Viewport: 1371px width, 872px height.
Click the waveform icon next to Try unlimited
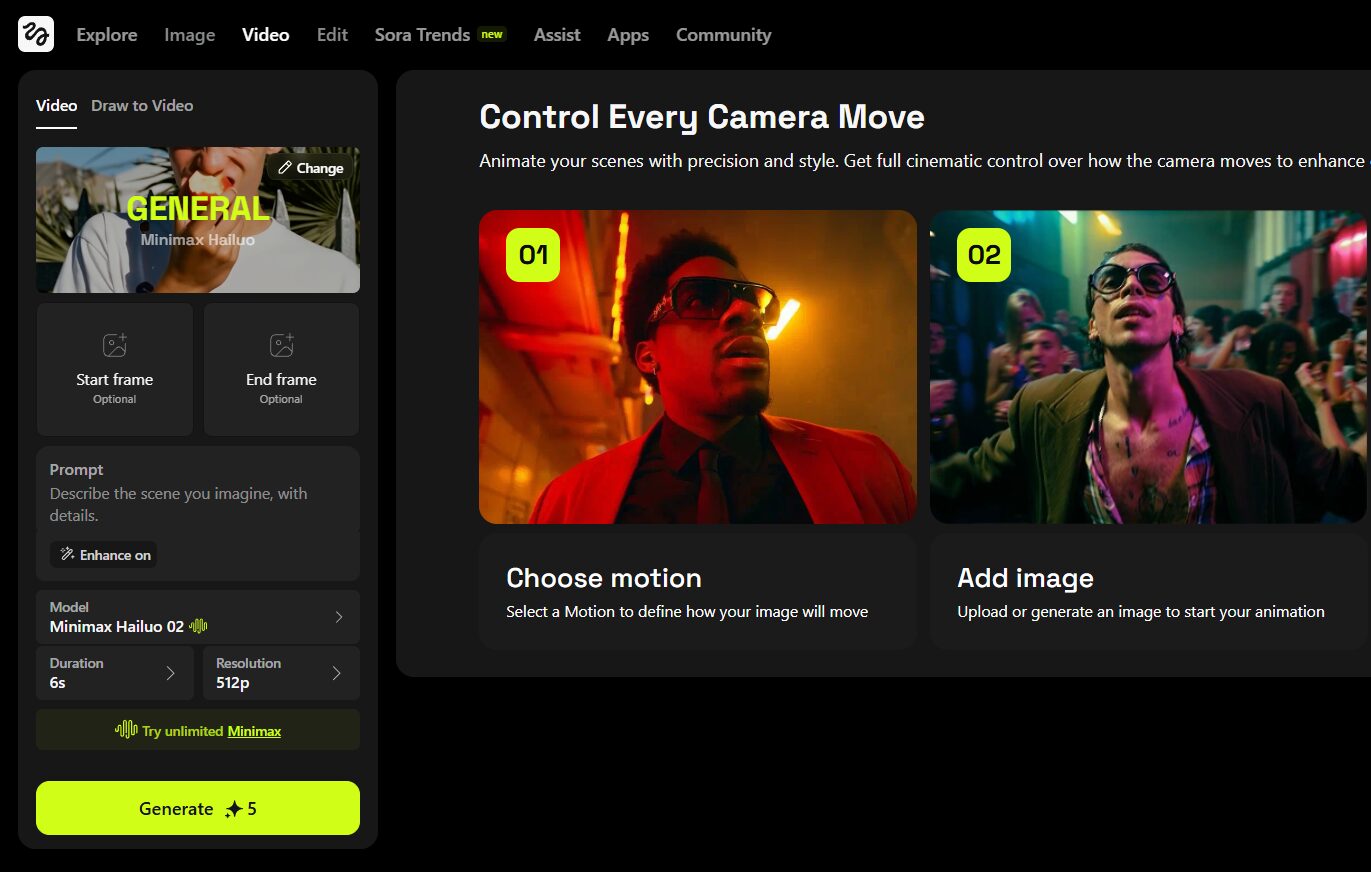coord(126,730)
